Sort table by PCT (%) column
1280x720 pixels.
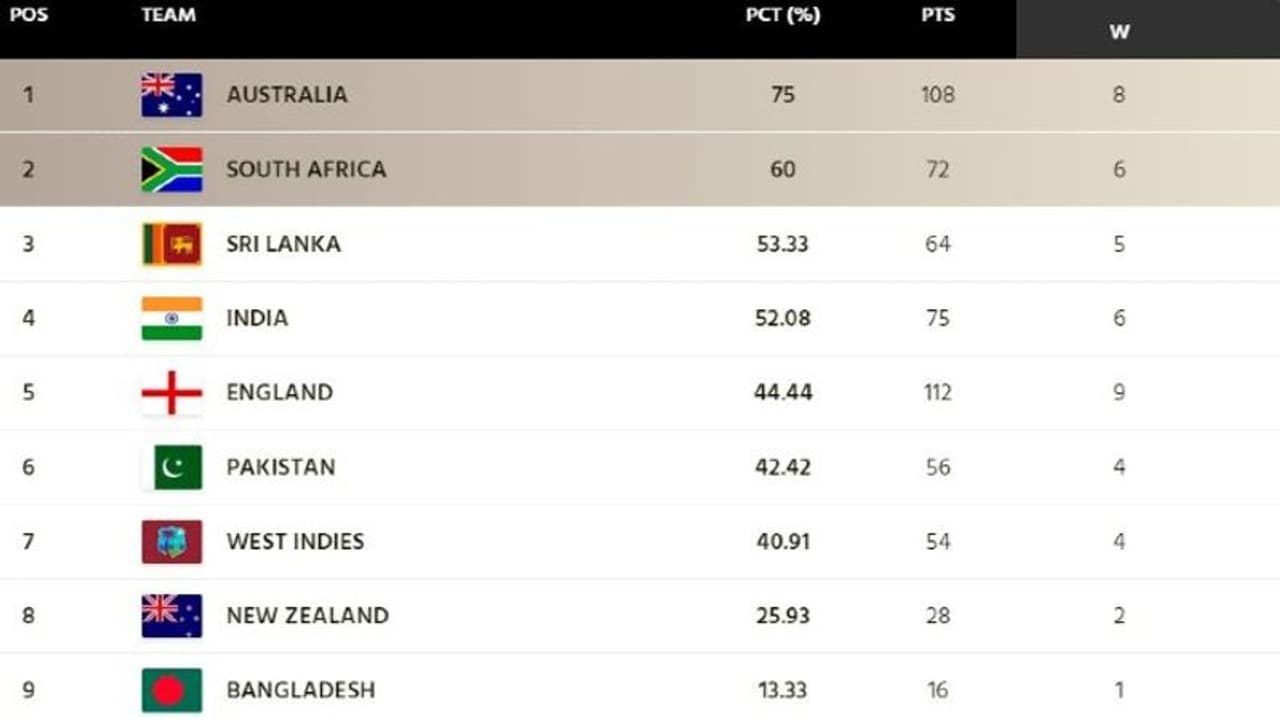click(782, 16)
